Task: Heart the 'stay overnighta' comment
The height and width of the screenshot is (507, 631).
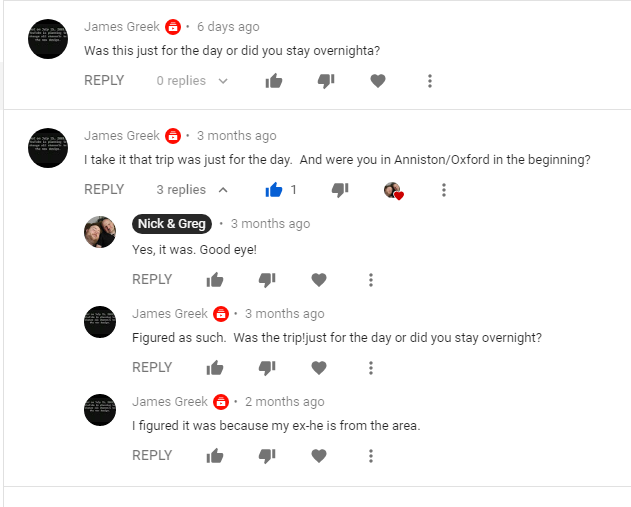Action: 378,81
